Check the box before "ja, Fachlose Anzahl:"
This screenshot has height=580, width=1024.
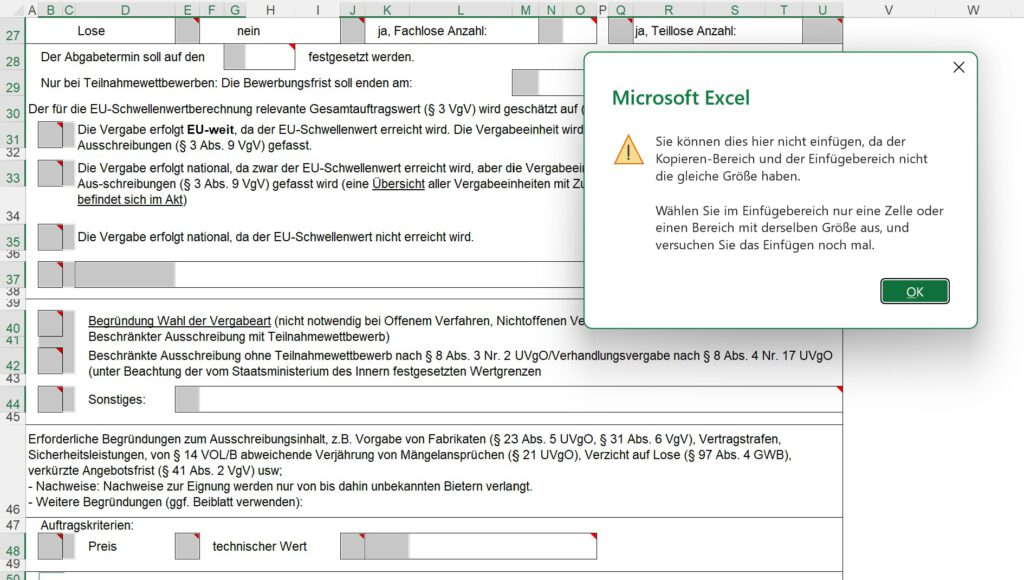pos(352,31)
